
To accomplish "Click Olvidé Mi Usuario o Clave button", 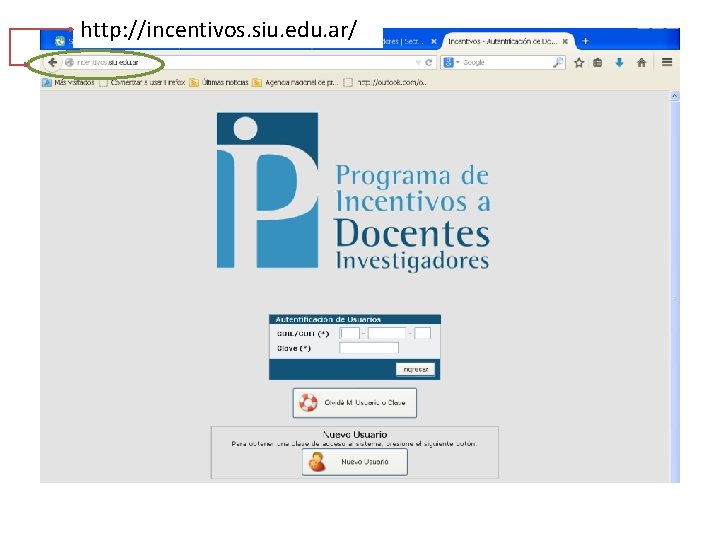I will coord(354,403).
